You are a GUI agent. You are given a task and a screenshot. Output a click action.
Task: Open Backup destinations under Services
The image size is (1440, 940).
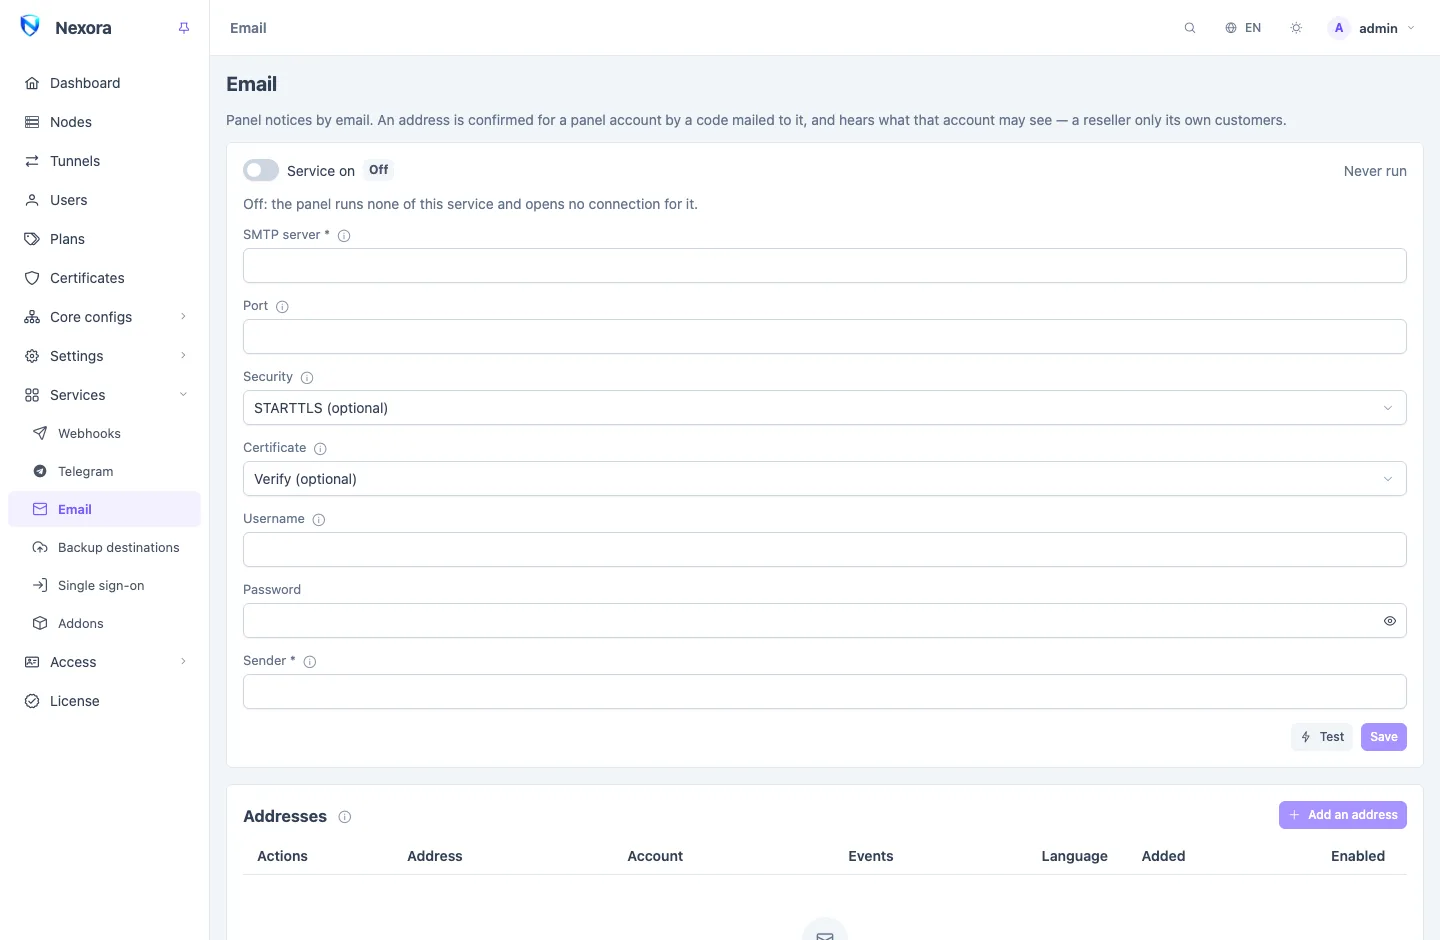click(x=105, y=547)
